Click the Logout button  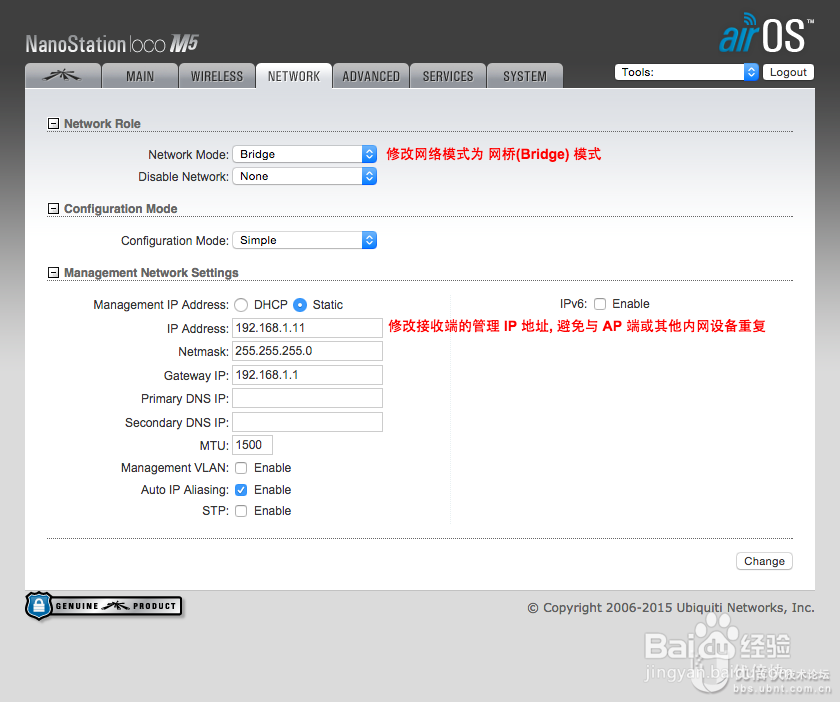point(788,72)
